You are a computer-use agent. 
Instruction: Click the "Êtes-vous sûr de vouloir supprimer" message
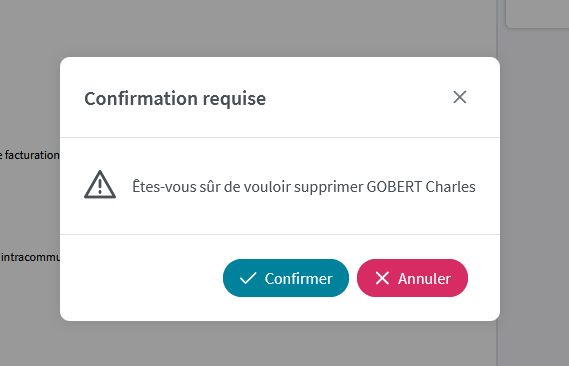[x=248, y=186]
